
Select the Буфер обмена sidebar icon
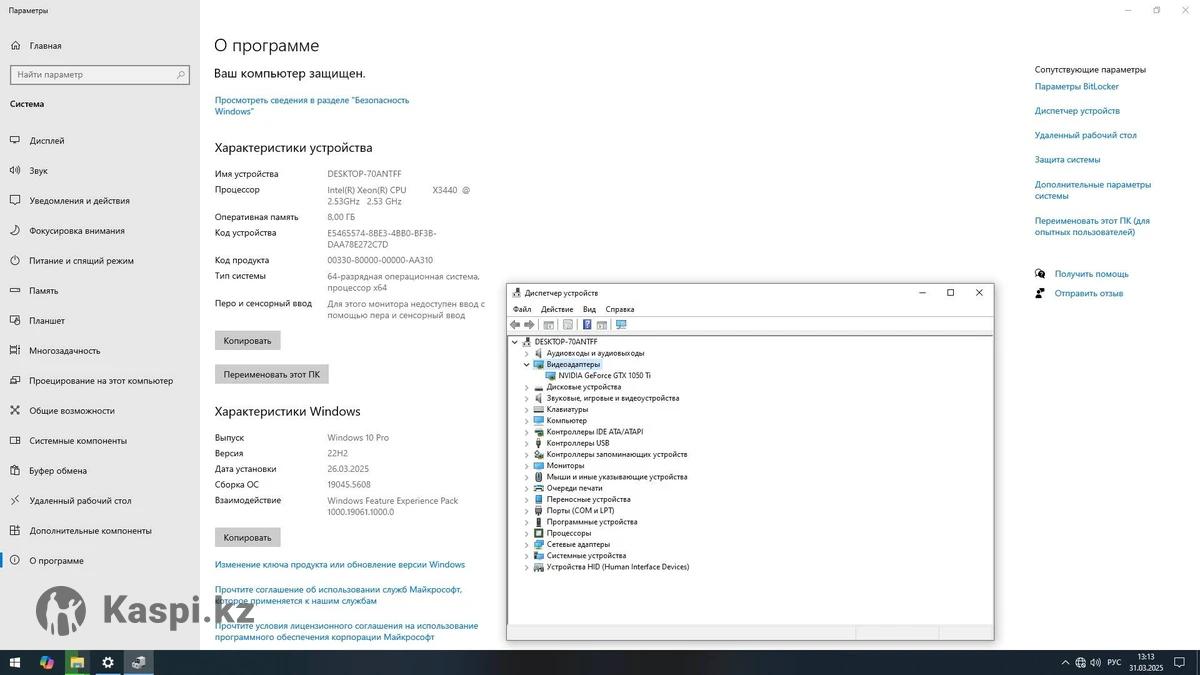[15, 471]
